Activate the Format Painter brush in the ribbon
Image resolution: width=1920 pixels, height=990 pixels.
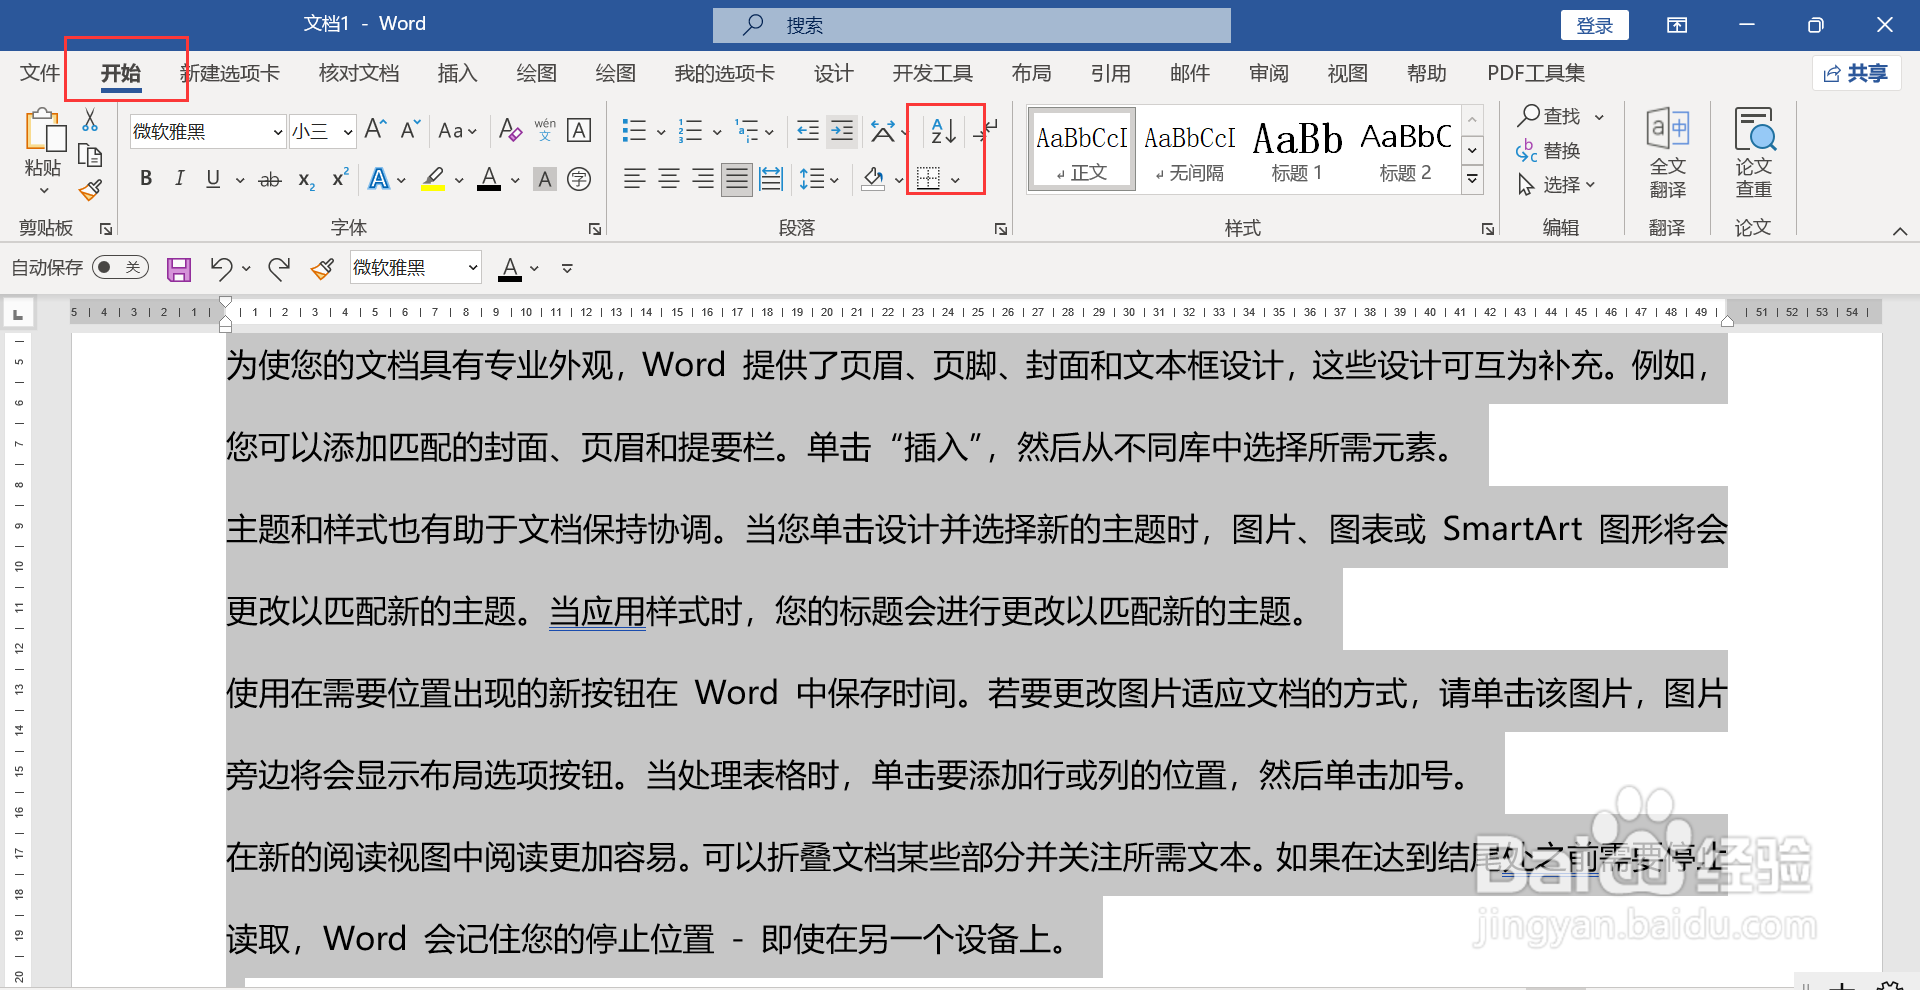click(x=90, y=190)
